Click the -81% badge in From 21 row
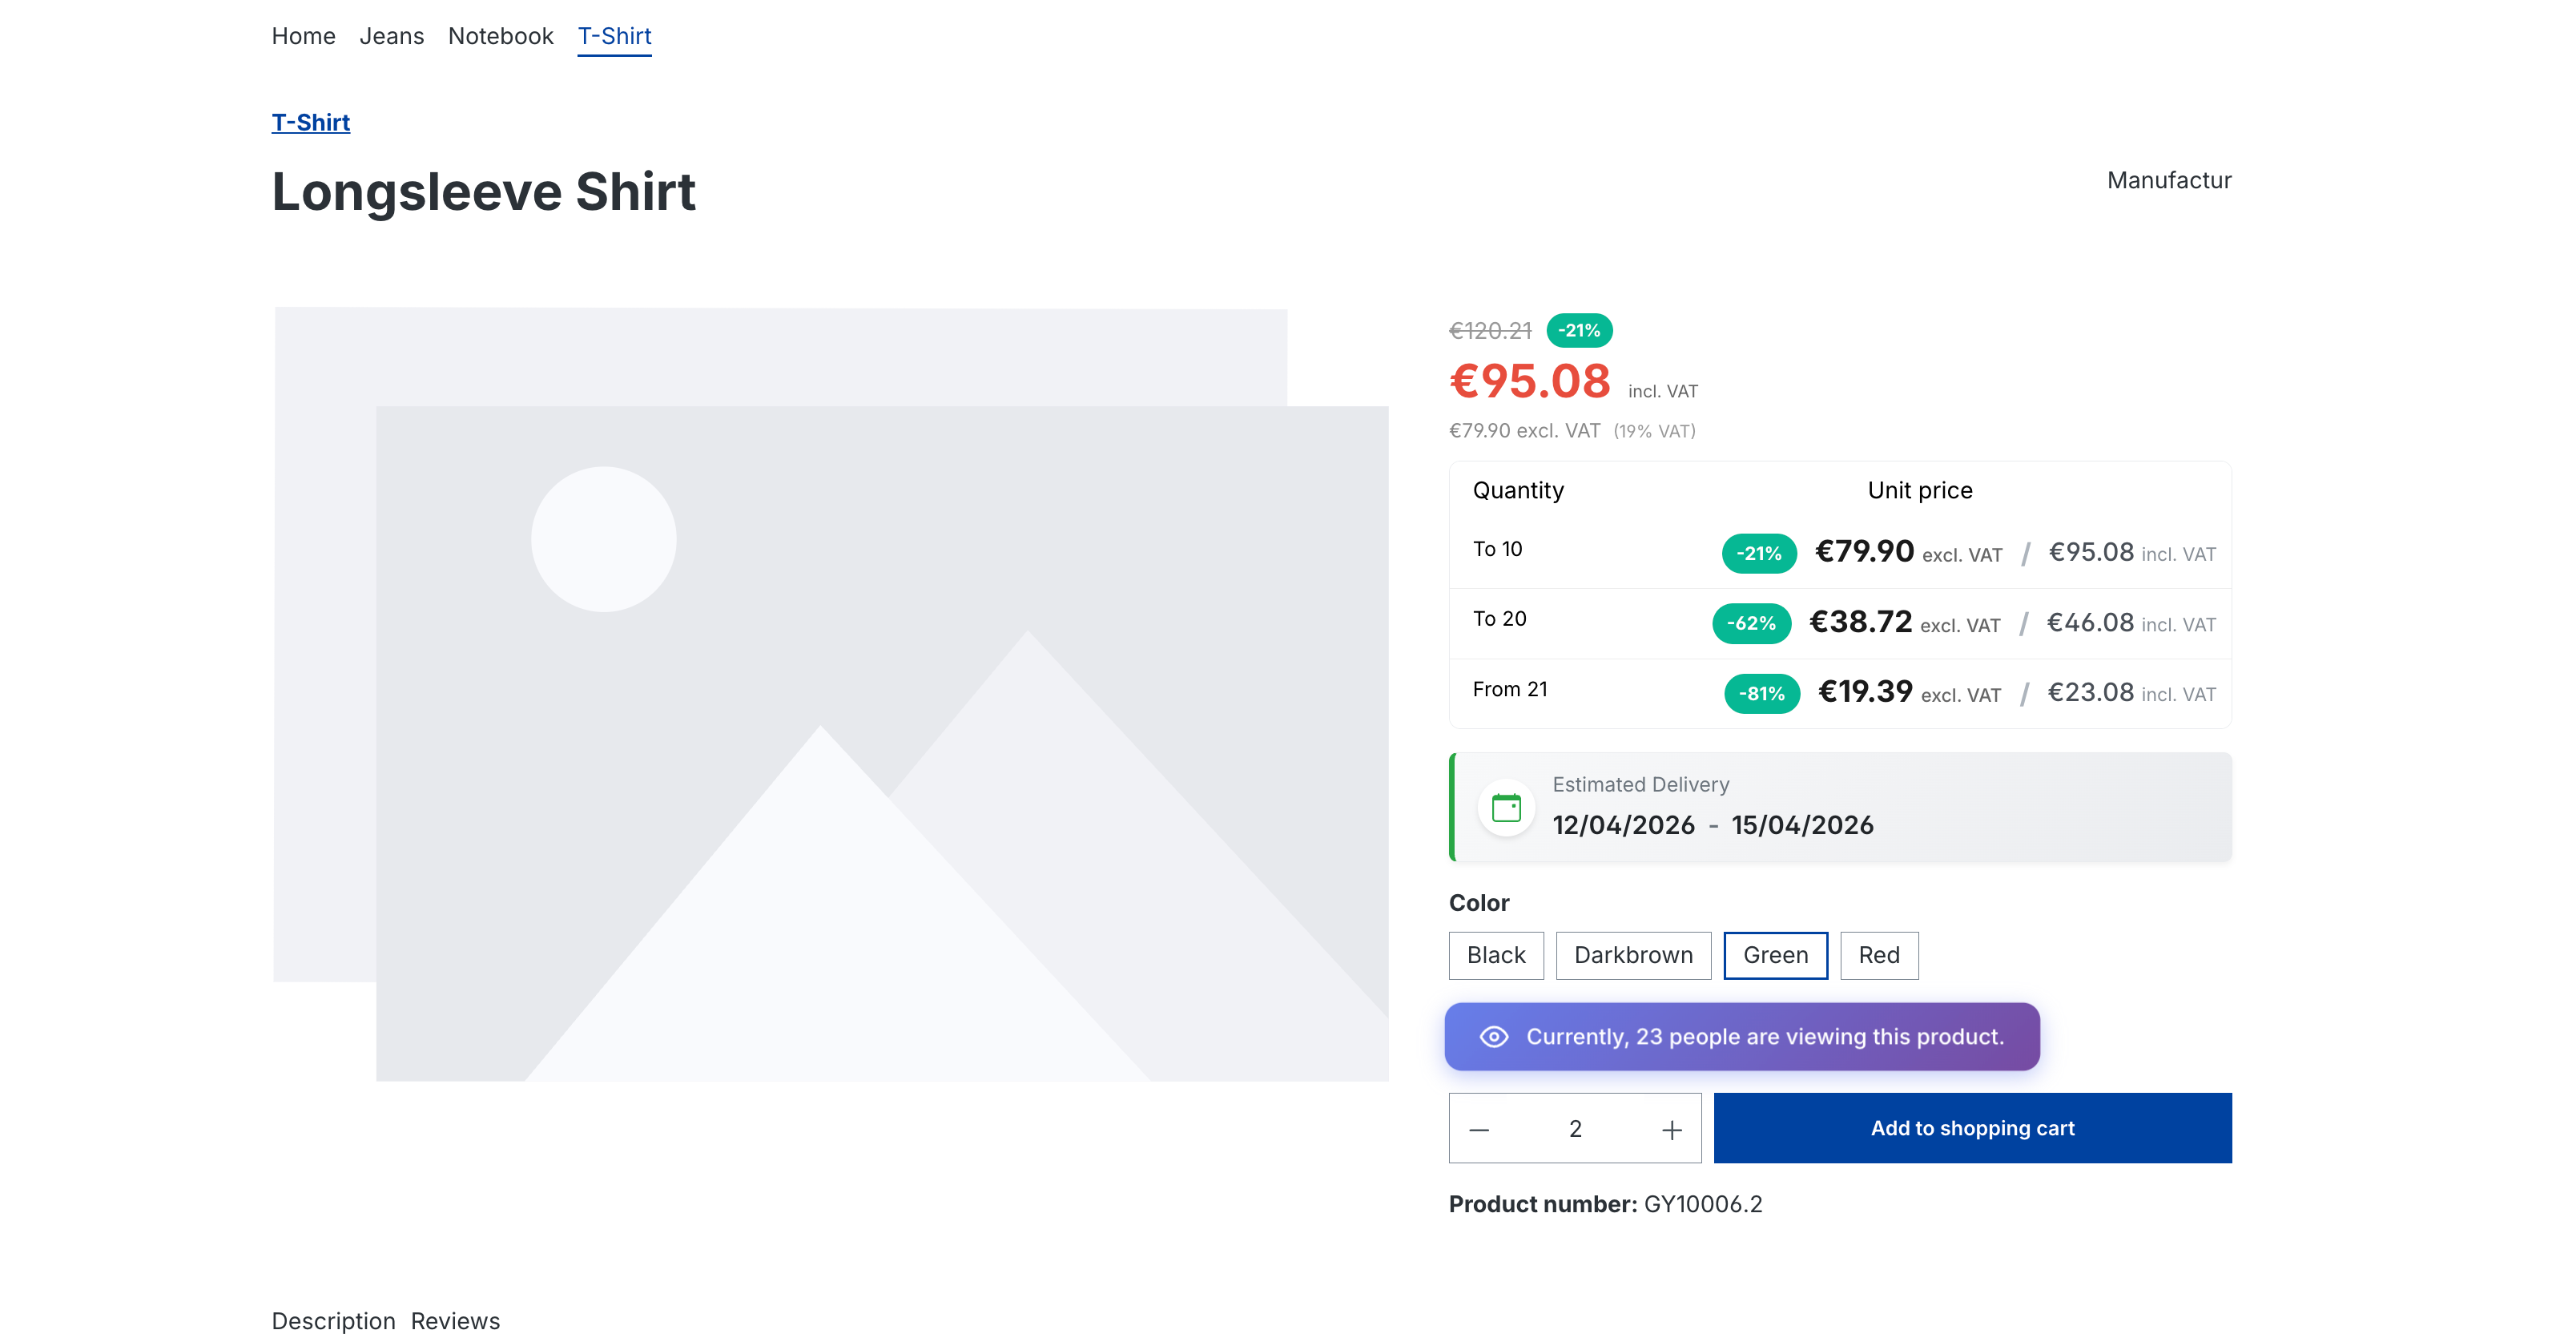Viewport: 2576px width, 1338px height. [x=1761, y=693]
